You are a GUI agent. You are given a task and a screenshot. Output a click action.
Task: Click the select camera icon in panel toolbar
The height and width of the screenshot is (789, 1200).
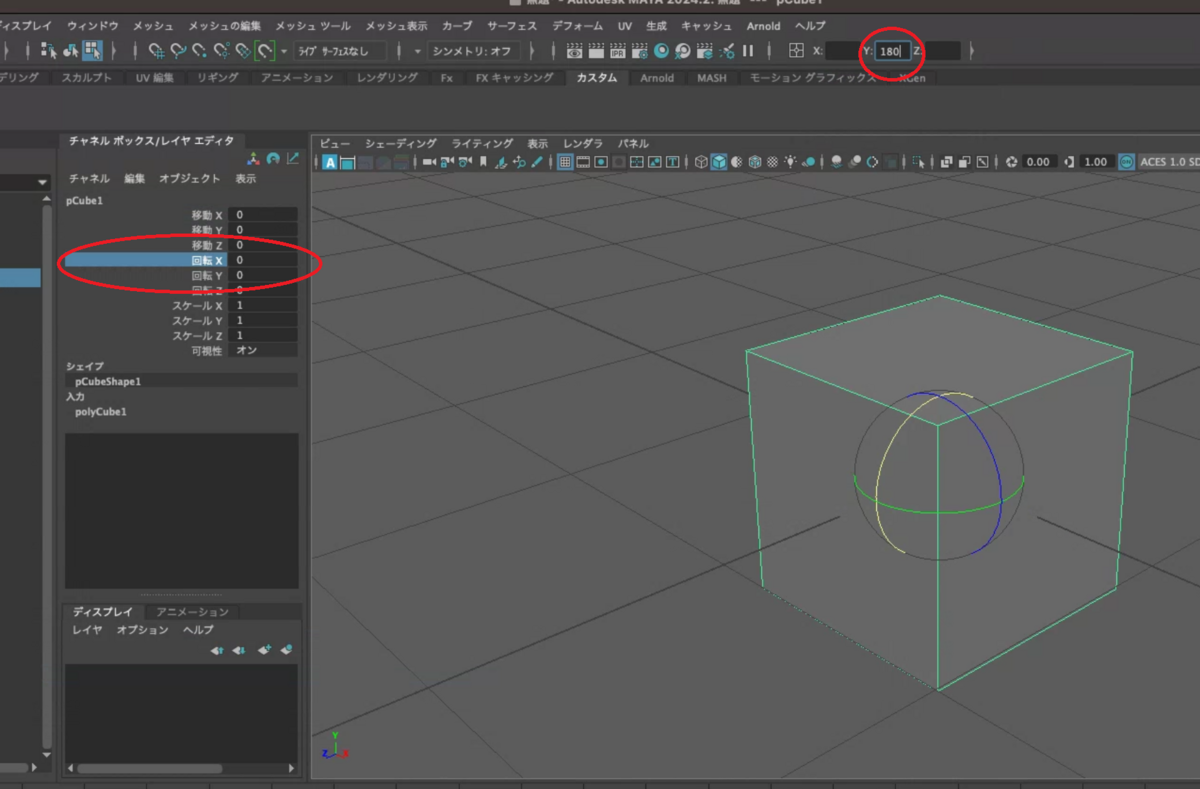429,162
